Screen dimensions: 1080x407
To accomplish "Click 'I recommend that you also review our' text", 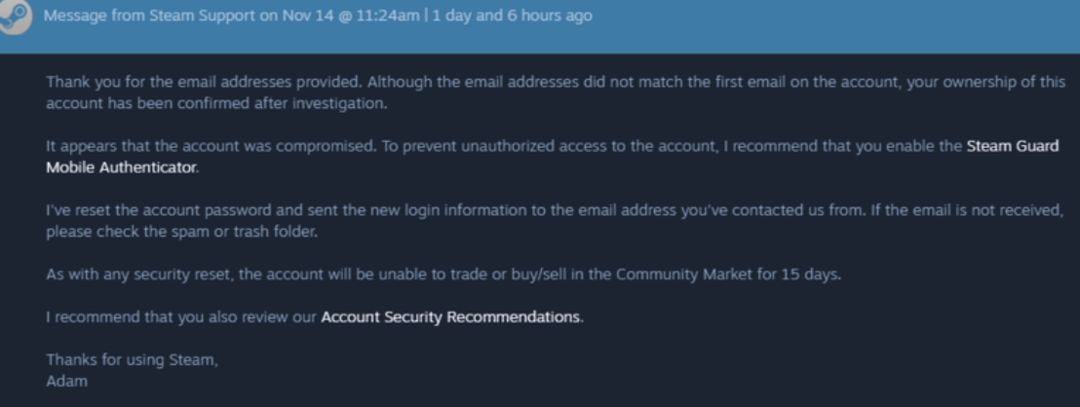I will pyautogui.click(x=181, y=317).
